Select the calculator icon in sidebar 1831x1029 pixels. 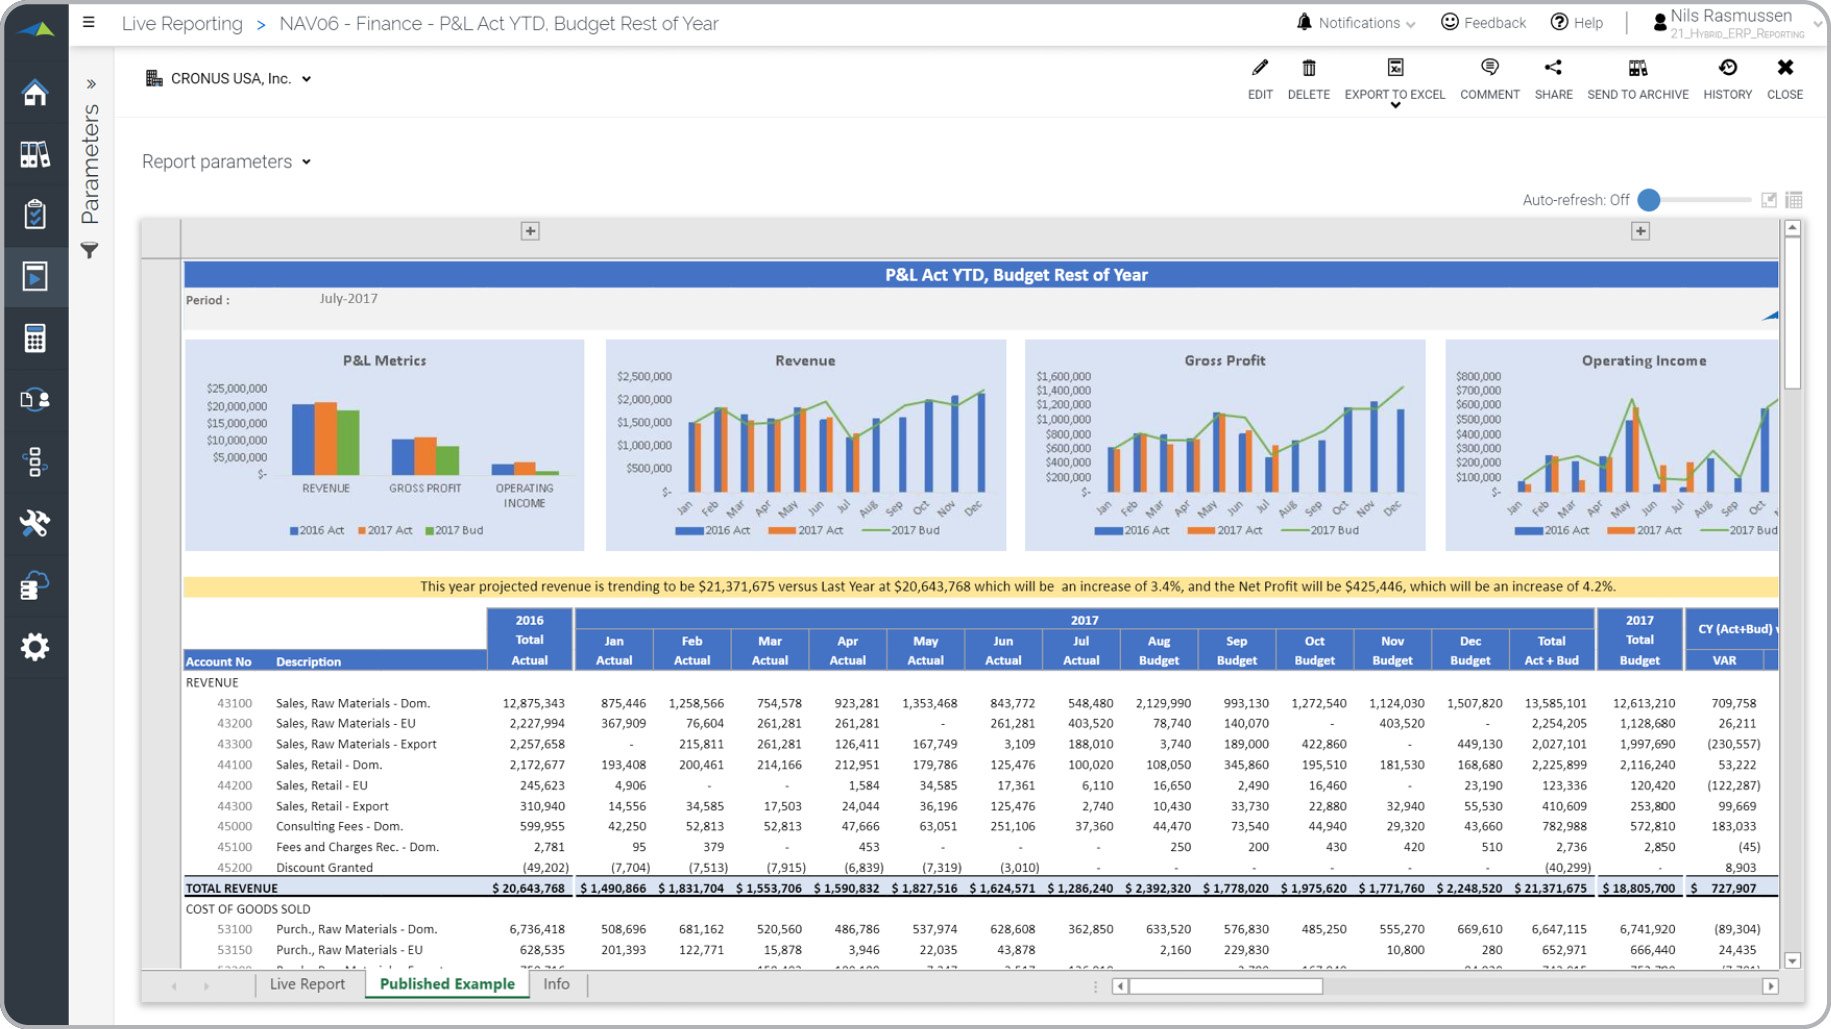pyautogui.click(x=35, y=338)
